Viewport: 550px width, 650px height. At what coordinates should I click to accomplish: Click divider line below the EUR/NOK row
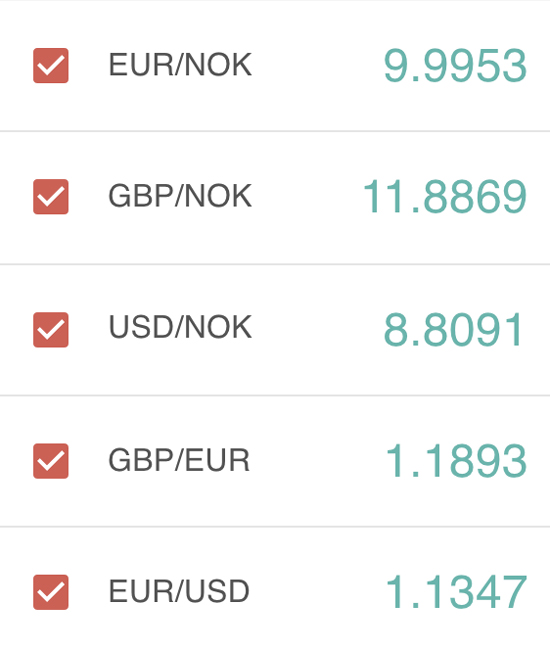pyautogui.click(x=275, y=131)
